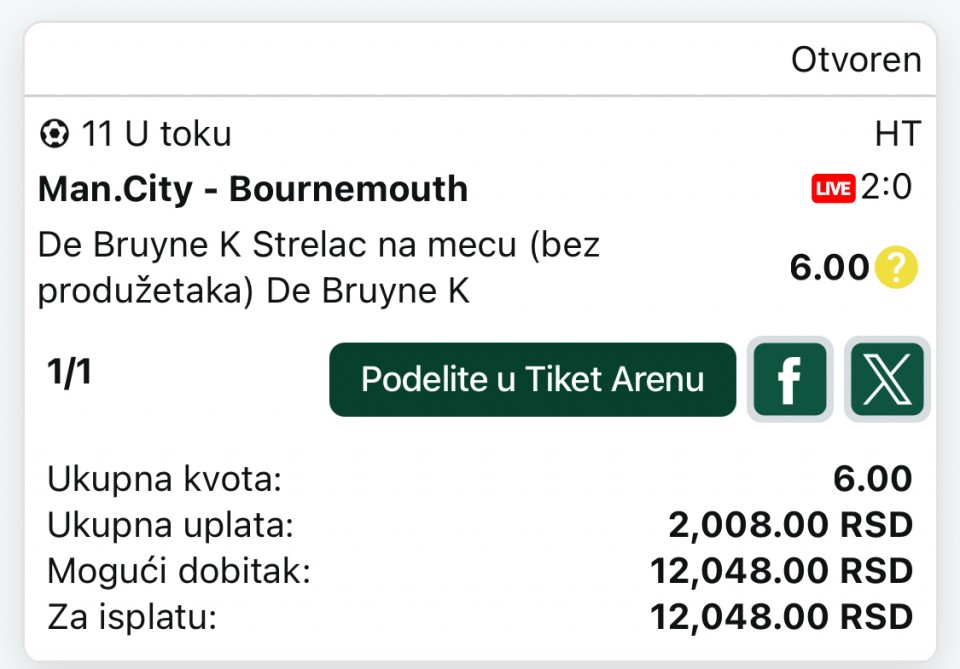Click the 11 U toku status text
This screenshot has height=669, width=960.
[157, 134]
